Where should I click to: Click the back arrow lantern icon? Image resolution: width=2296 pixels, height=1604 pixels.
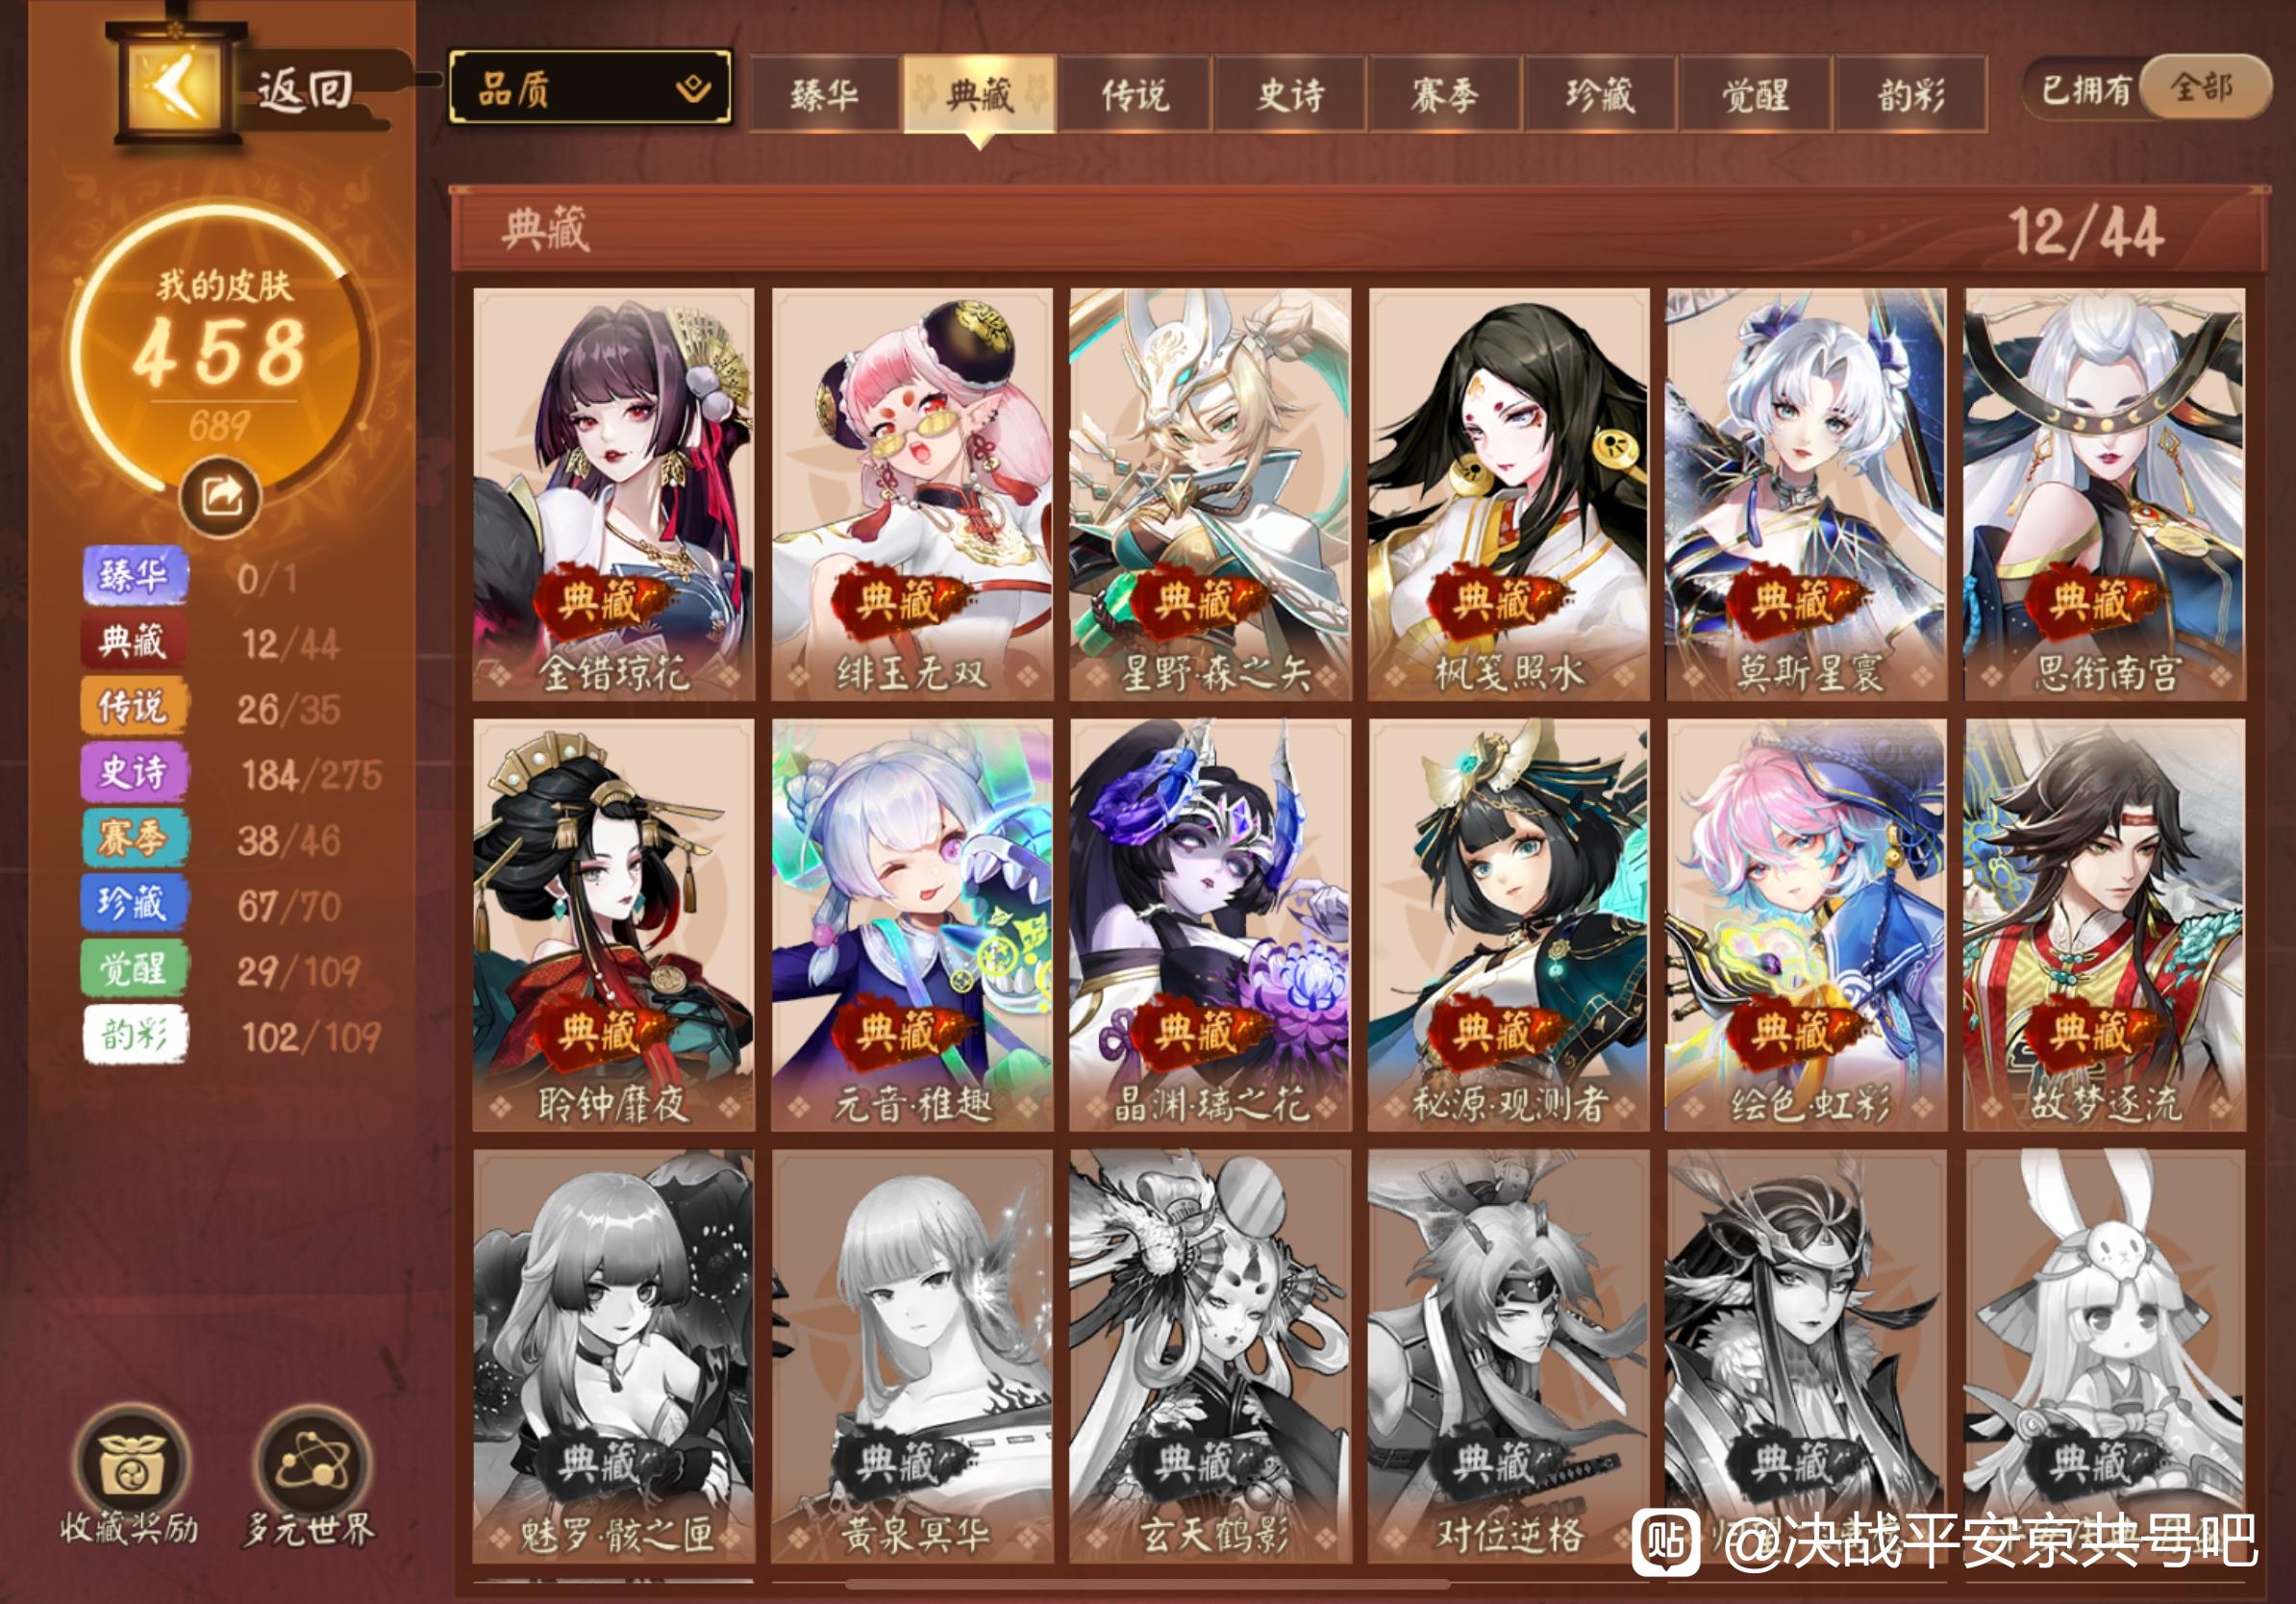point(178,85)
